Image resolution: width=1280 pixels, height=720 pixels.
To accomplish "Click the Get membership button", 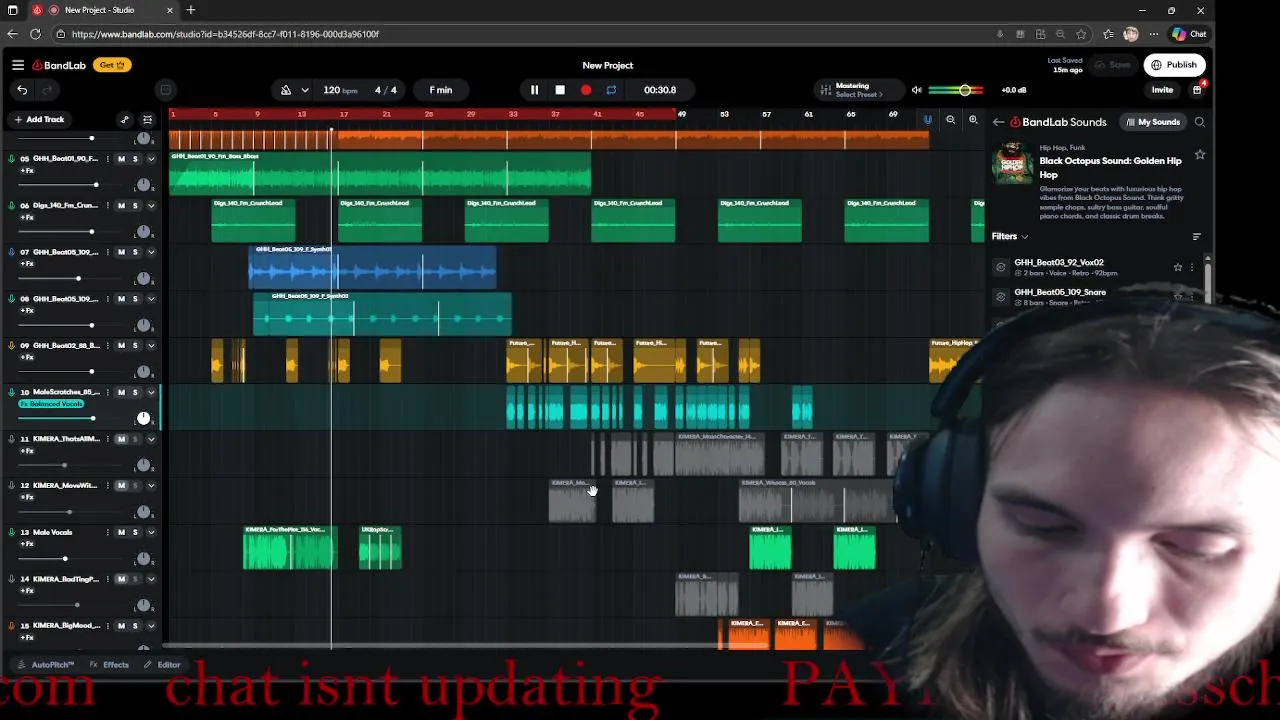I will coord(111,65).
